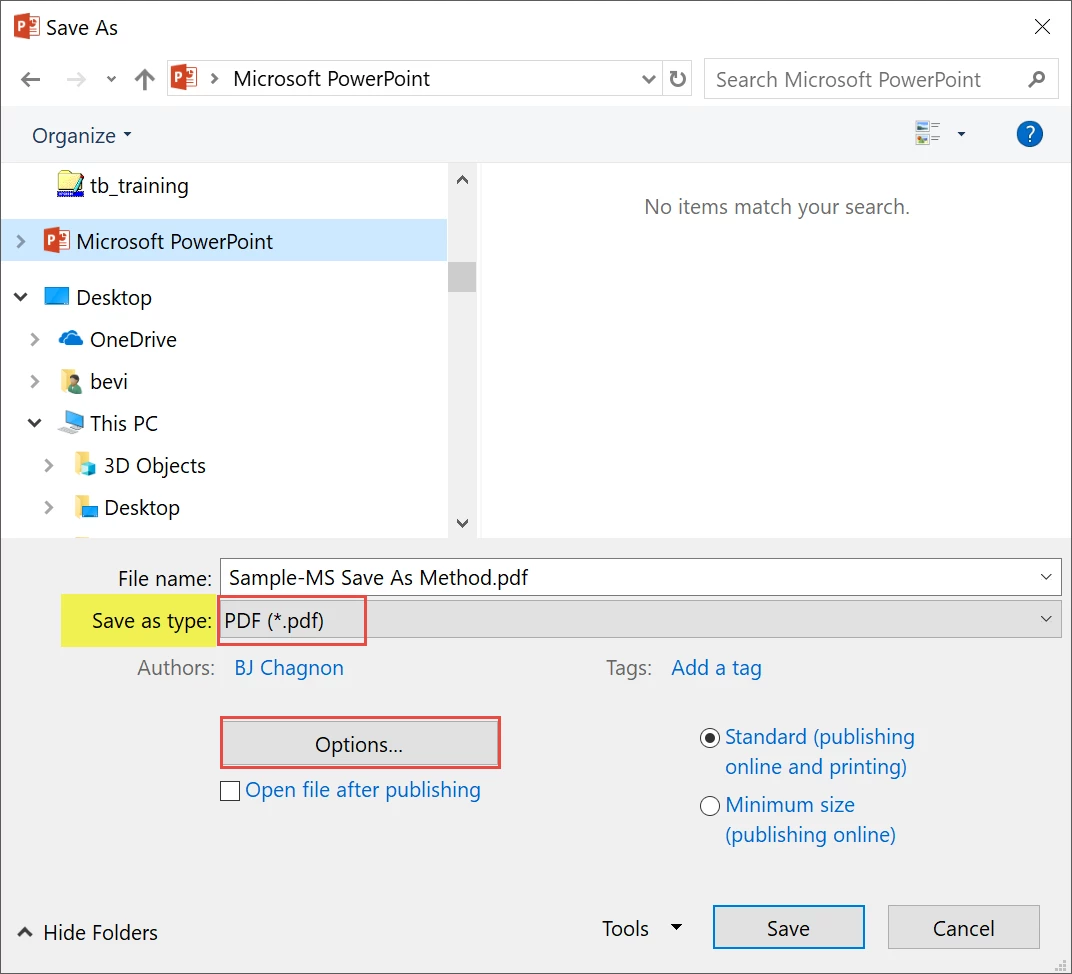Open the PDF Options dialog

360,743
